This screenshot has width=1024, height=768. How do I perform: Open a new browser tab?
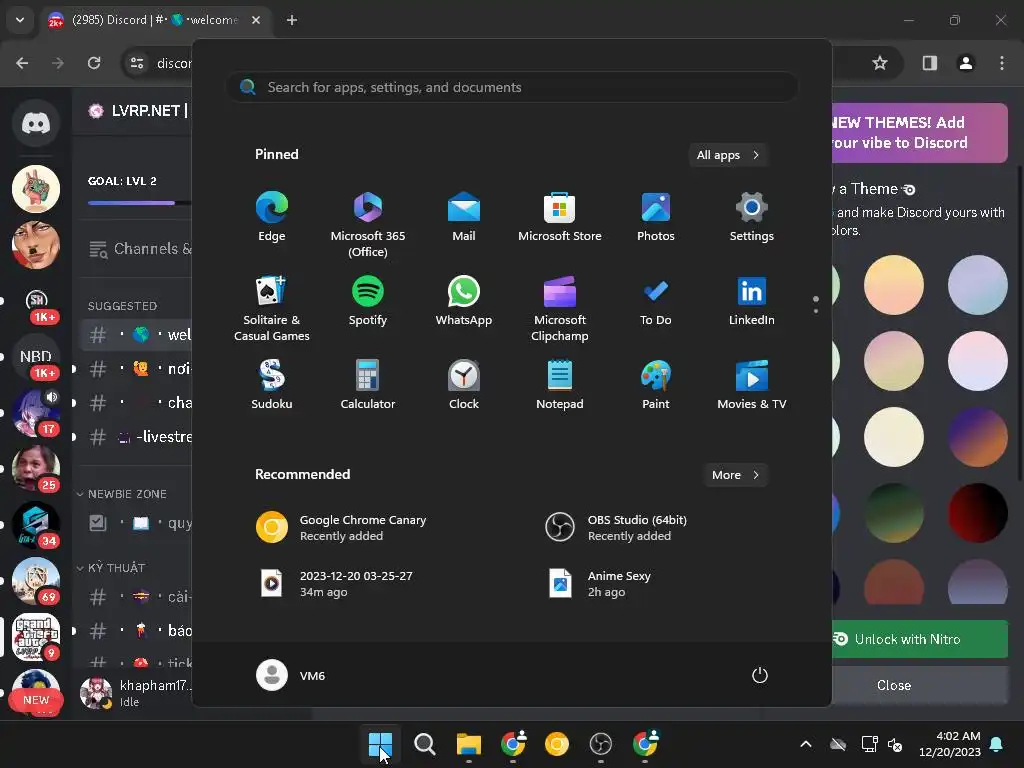292,20
